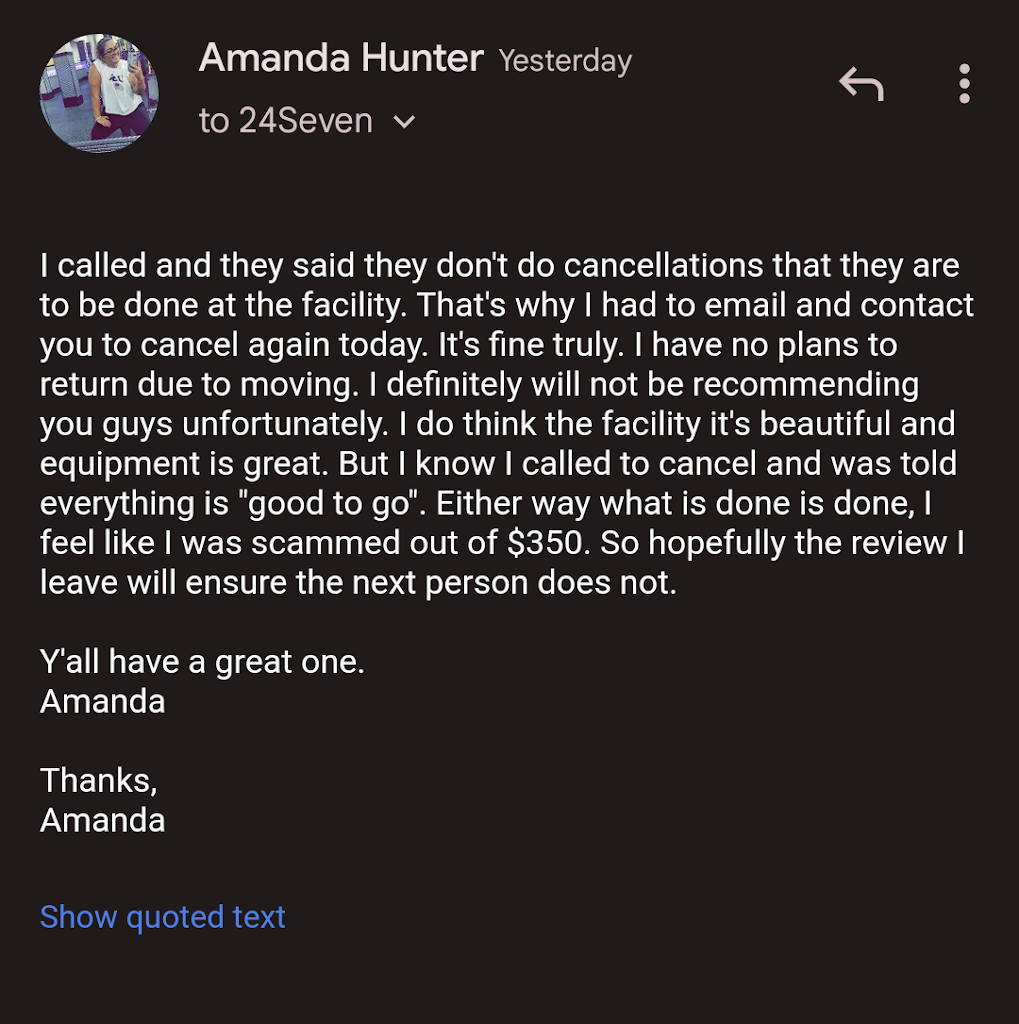Click 'you guys unfortunately' text in the body
1019x1024 pixels.
point(211,424)
